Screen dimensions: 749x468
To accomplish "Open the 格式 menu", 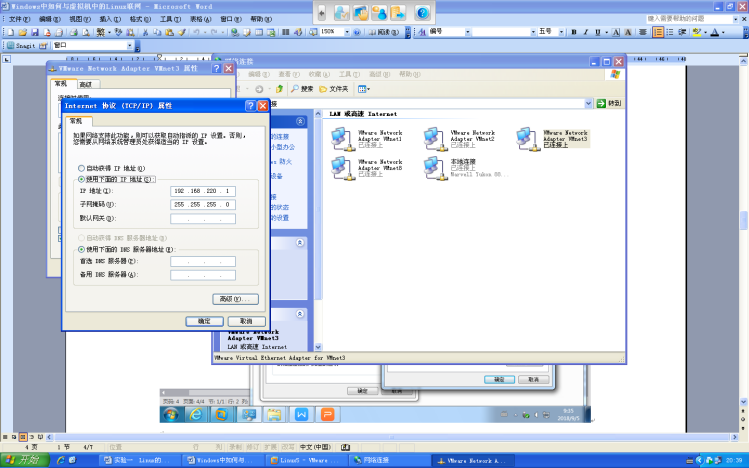I will (140, 19).
